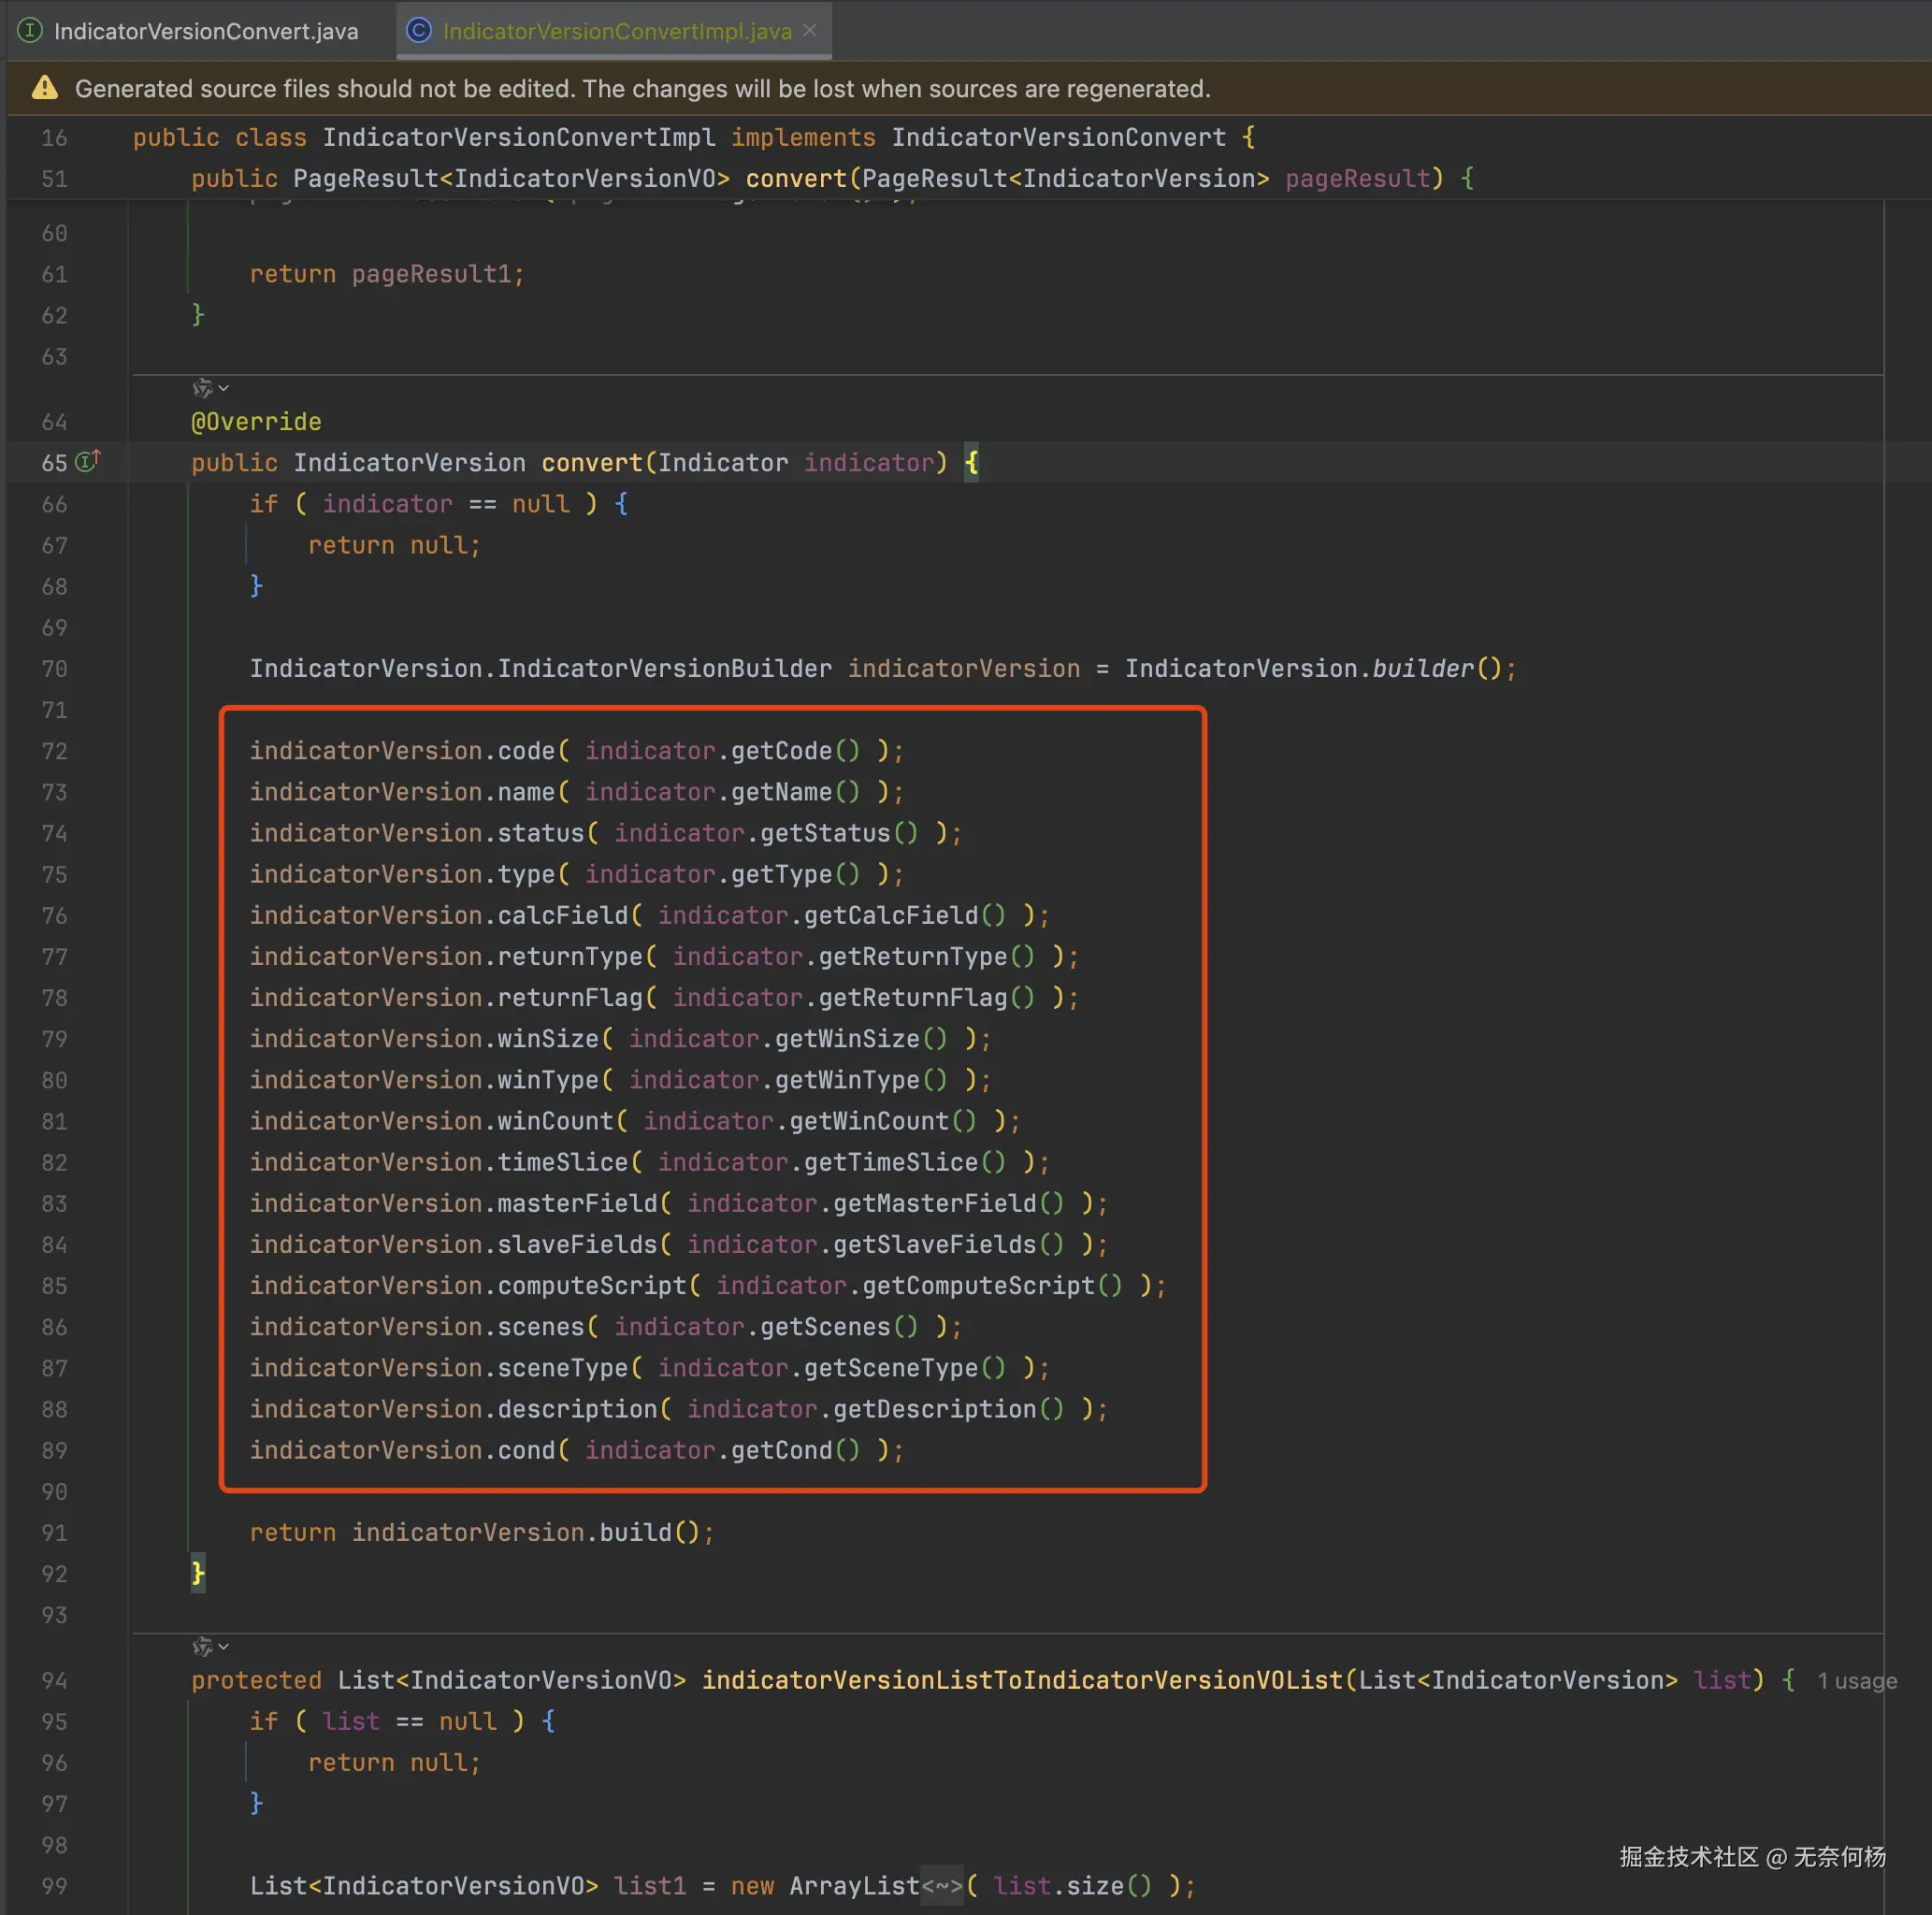Click the '1 usage' inlay hint
This screenshot has width=1932, height=1915.
1856,1681
